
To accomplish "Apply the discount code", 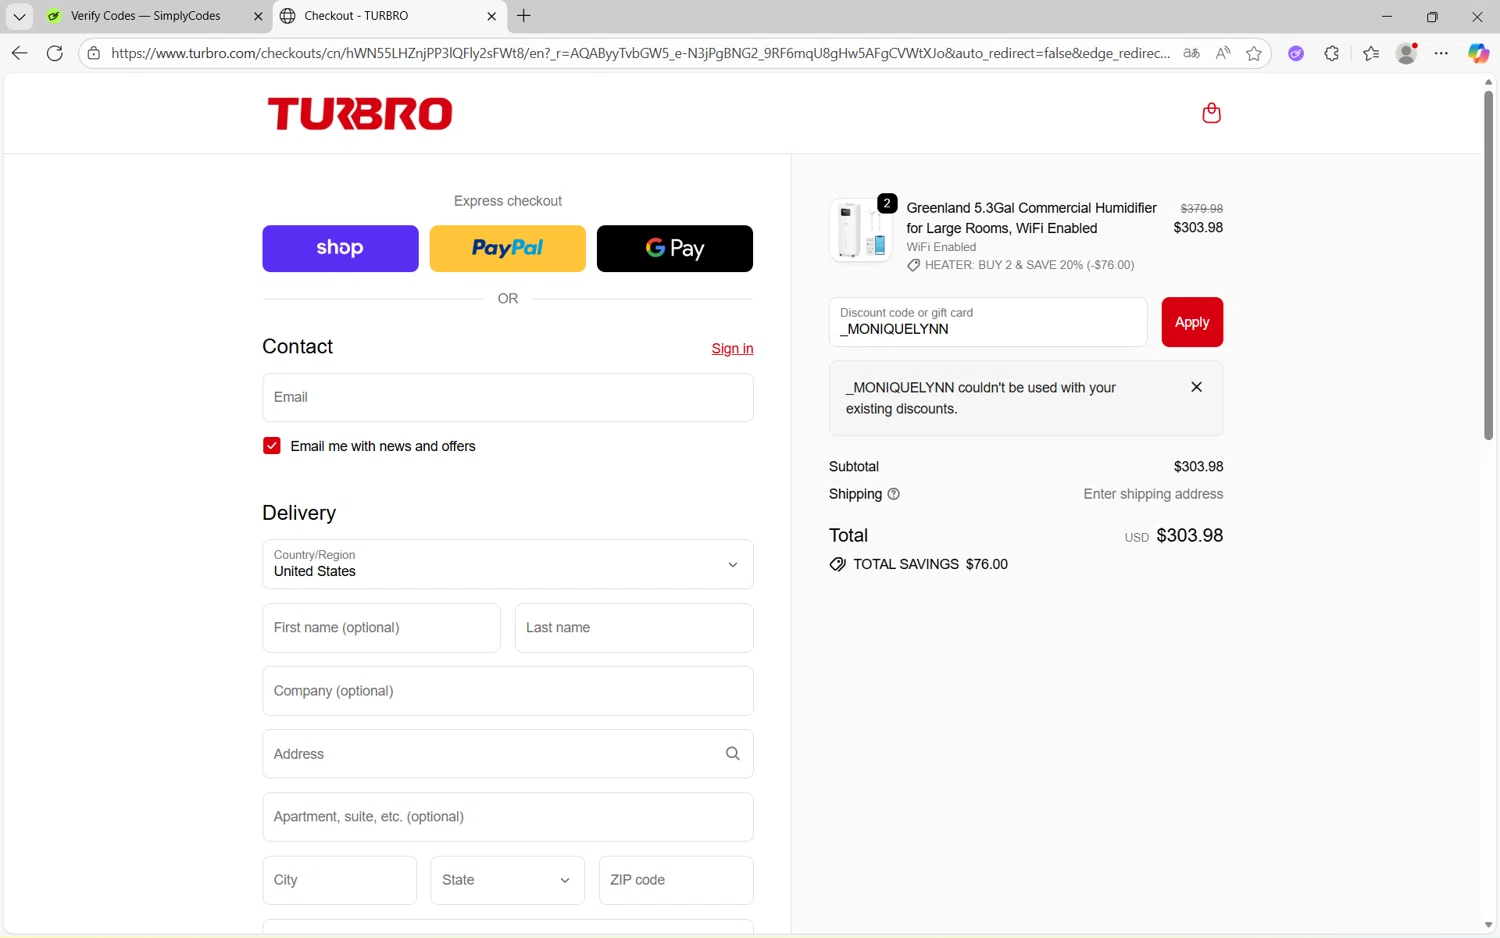I will [x=1192, y=322].
